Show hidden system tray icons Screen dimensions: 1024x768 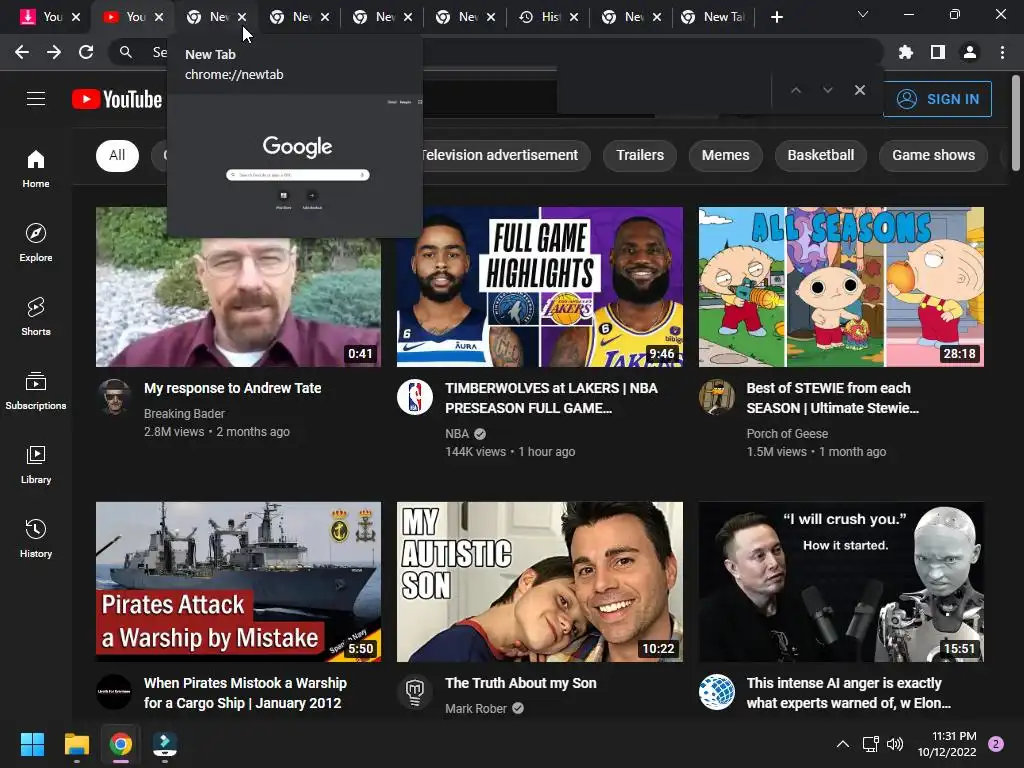click(x=843, y=744)
